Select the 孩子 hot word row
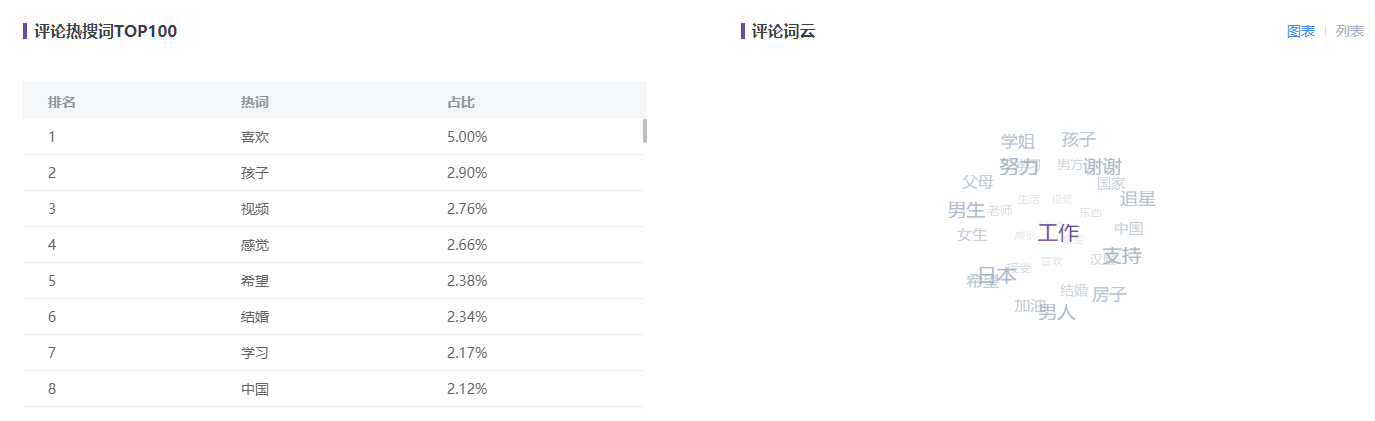Viewport: 1375px width, 421px height. click(333, 173)
